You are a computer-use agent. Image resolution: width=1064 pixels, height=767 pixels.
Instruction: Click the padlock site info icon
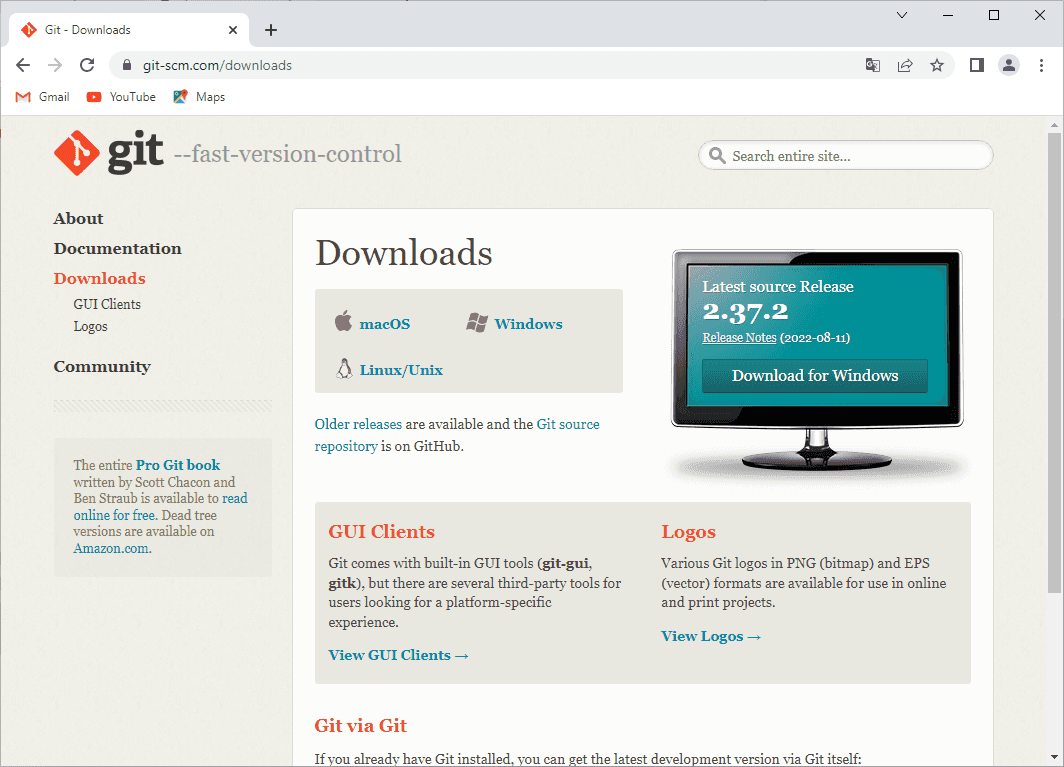pyautogui.click(x=126, y=65)
